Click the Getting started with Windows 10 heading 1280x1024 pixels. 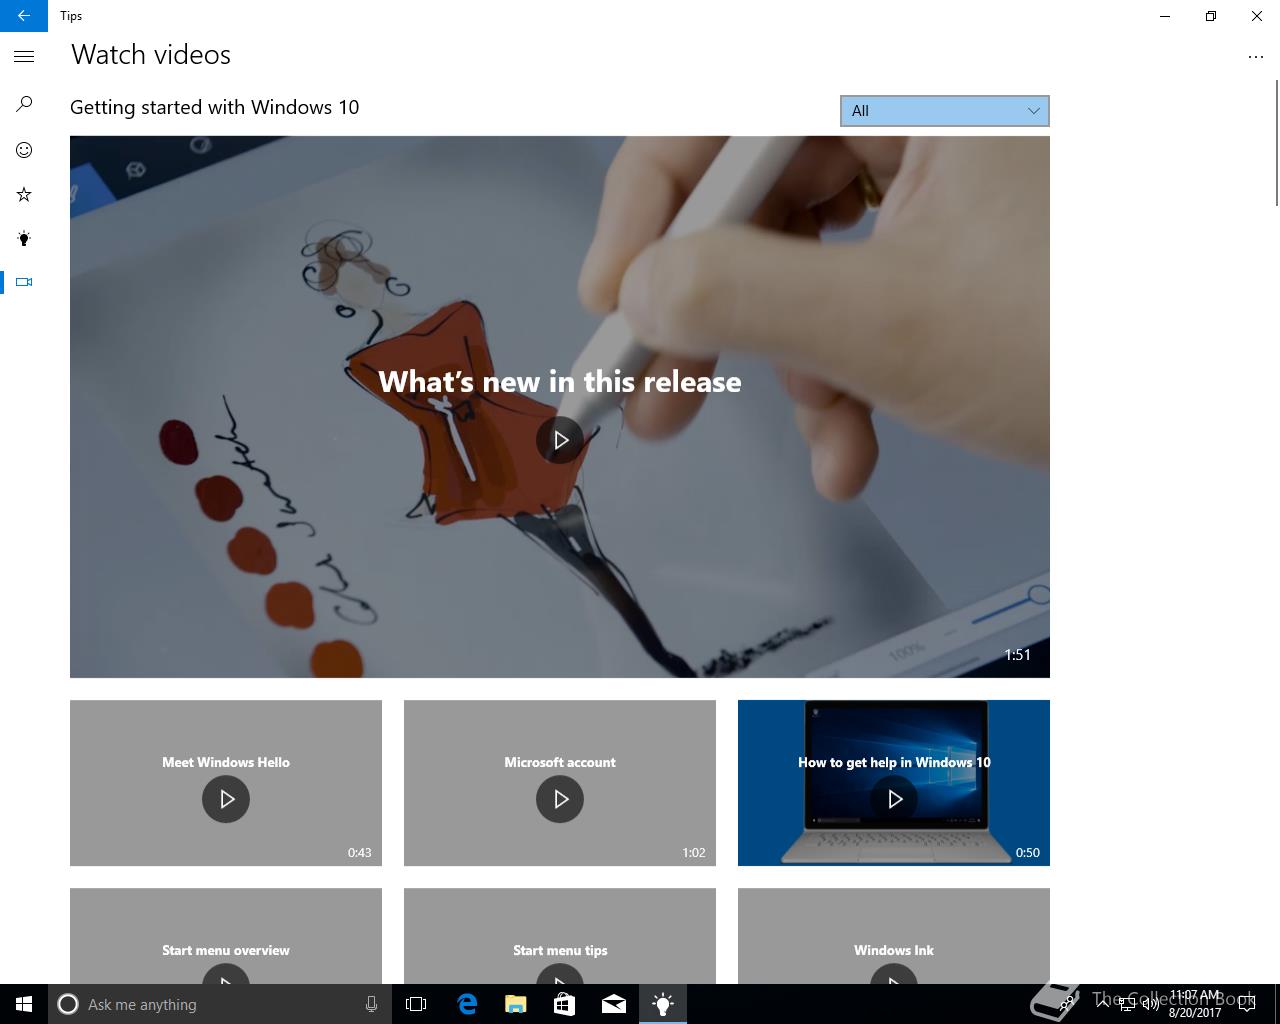(214, 107)
